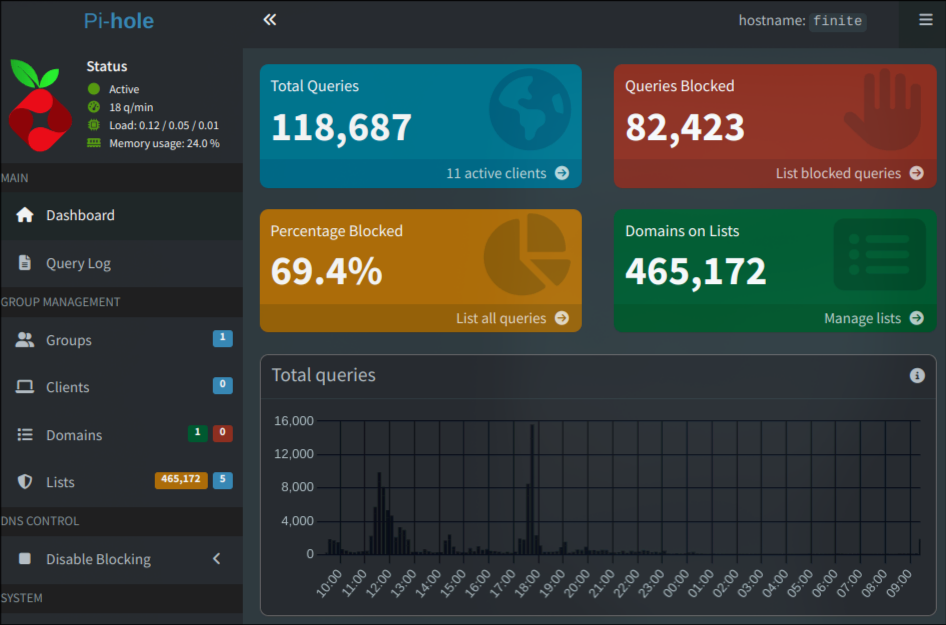Select the Clients computer icon
The width and height of the screenshot is (946, 625).
pos(24,387)
